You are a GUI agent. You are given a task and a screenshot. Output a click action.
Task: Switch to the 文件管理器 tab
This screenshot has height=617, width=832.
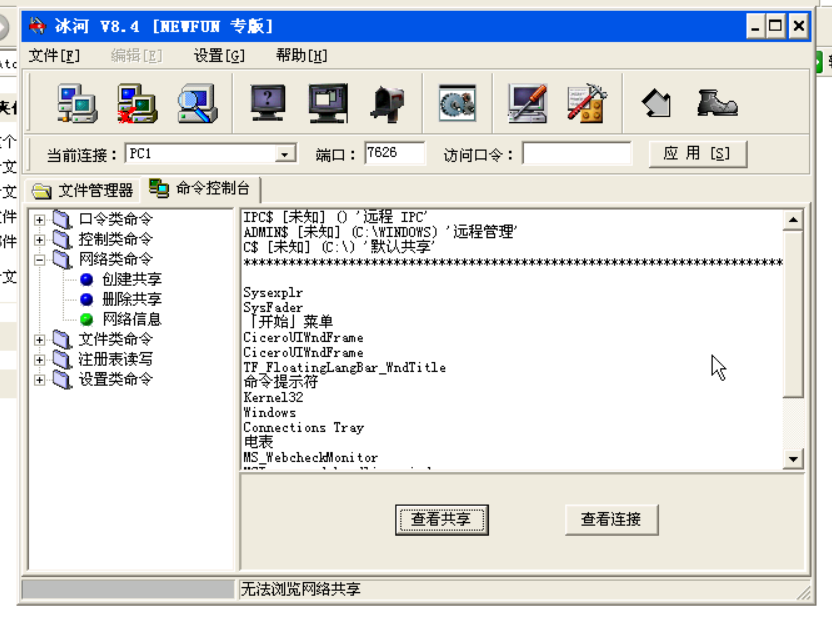(x=83, y=190)
